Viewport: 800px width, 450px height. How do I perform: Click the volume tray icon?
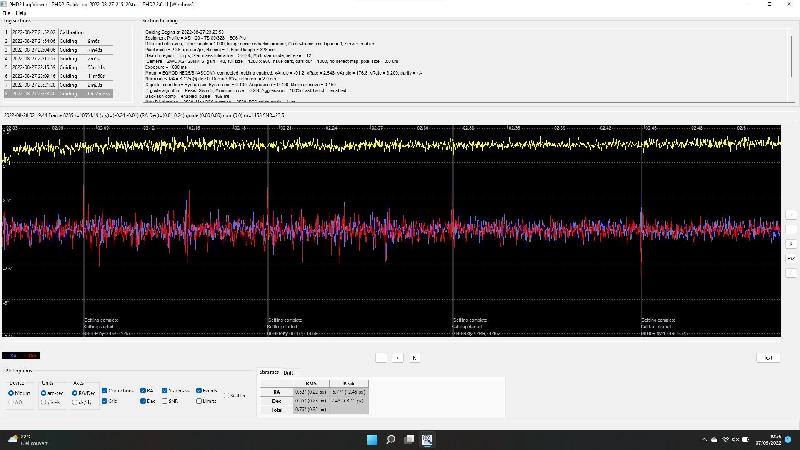[x=735, y=440]
